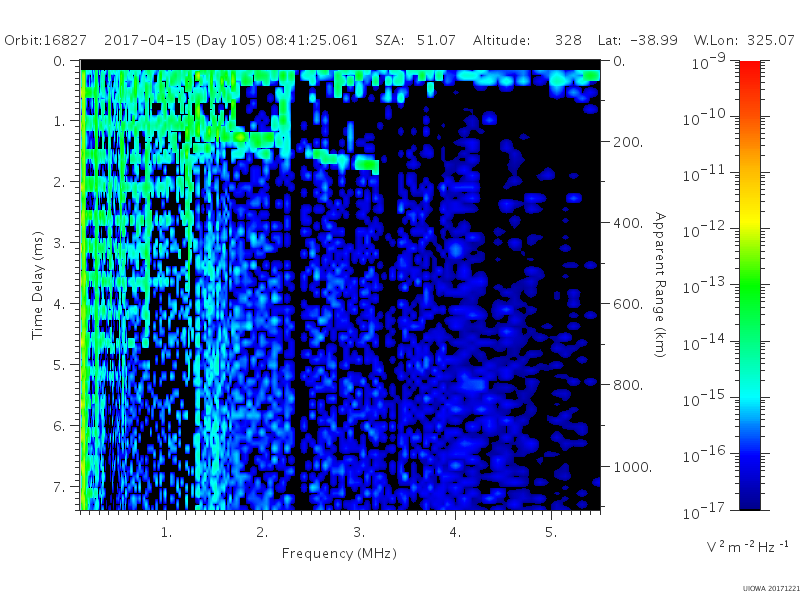Click the time delay tick label 3.
Viewport: 800px width, 600px height.
click(x=60, y=243)
